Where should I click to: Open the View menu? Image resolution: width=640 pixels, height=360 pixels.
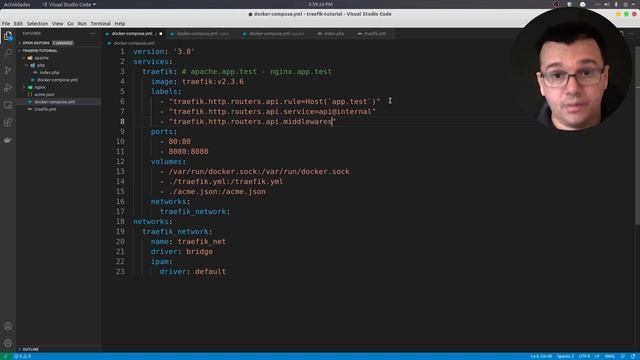(57, 24)
